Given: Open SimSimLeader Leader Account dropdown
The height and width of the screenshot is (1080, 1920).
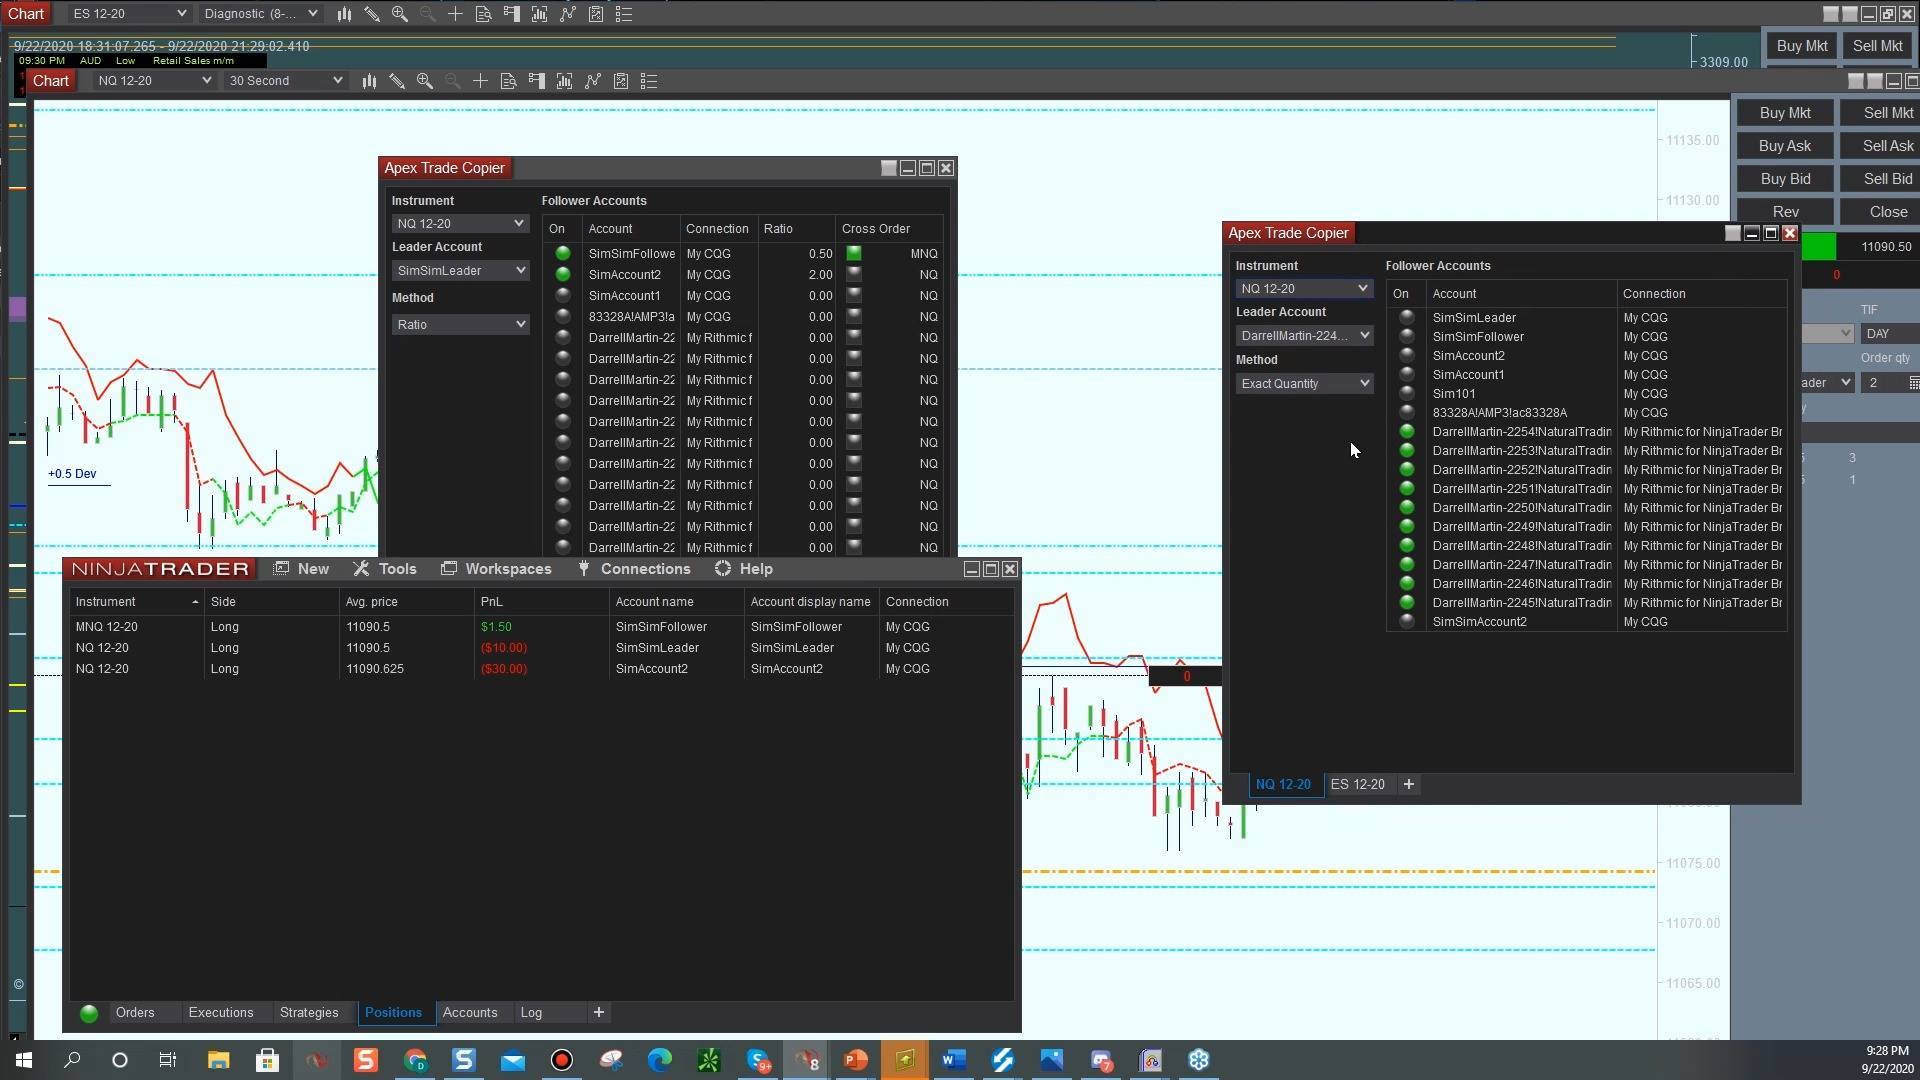Looking at the screenshot, I should [x=460, y=271].
